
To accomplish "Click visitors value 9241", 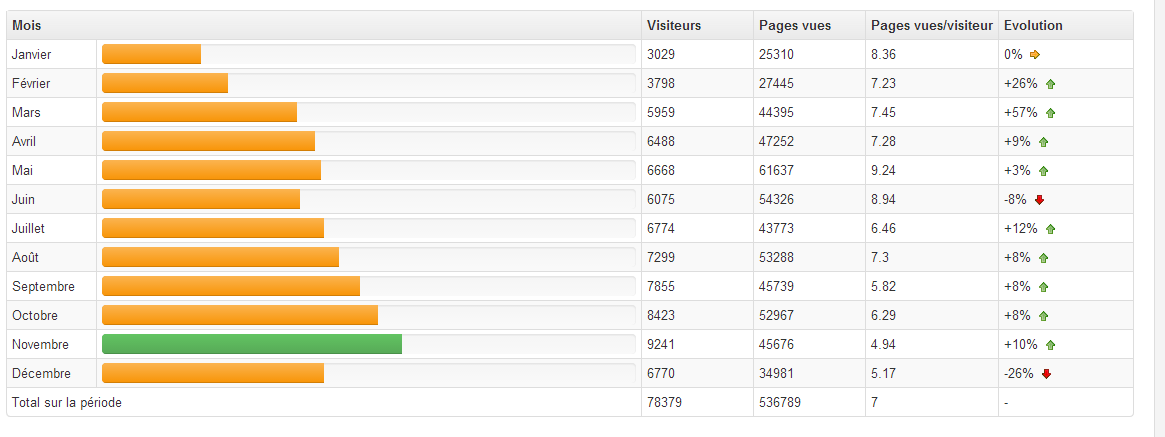I will tap(661, 344).
